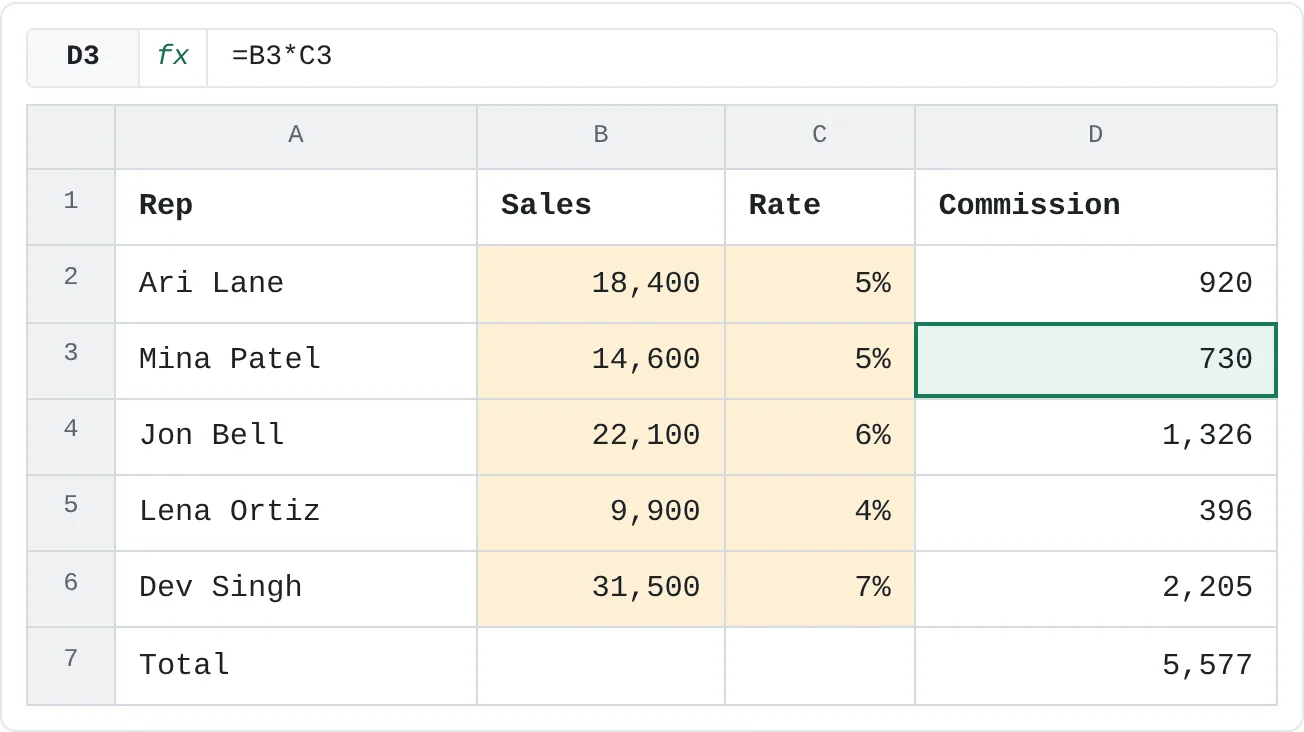Select the commission cell "920"

1096,284
